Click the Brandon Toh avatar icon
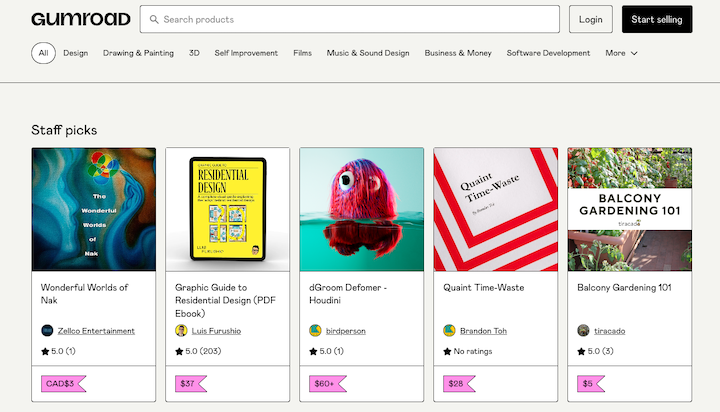 (x=449, y=330)
